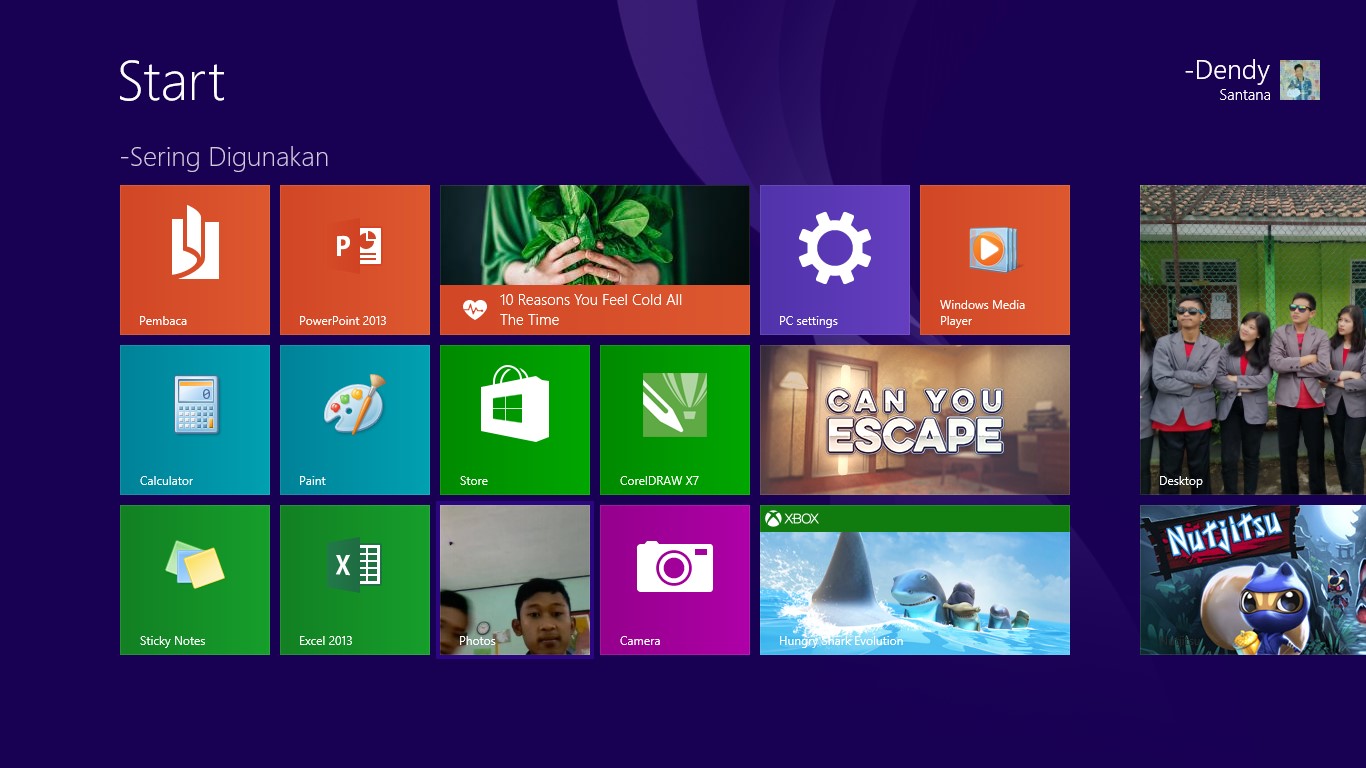
Task: Launch Hungry Shark Evolution
Action: 914,581
